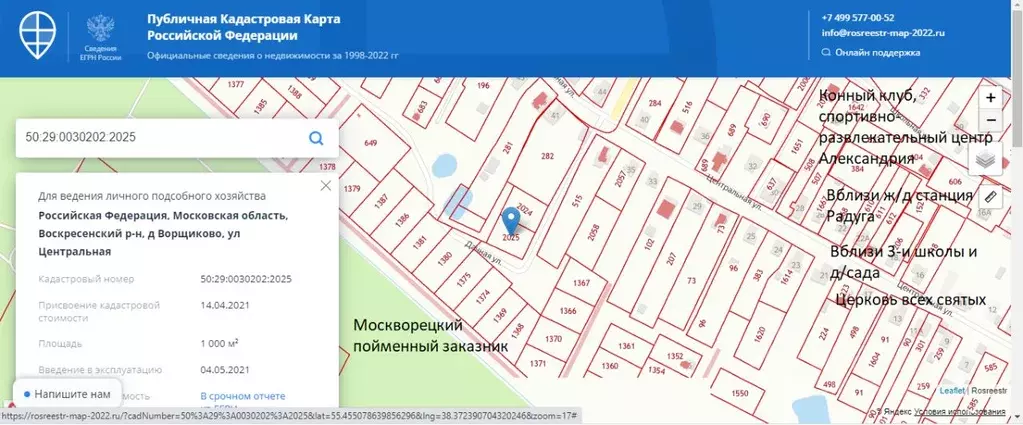Viewport: 1023px width, 425px height.
Task: Close the parcel info panel
Action: click(326, 185)
